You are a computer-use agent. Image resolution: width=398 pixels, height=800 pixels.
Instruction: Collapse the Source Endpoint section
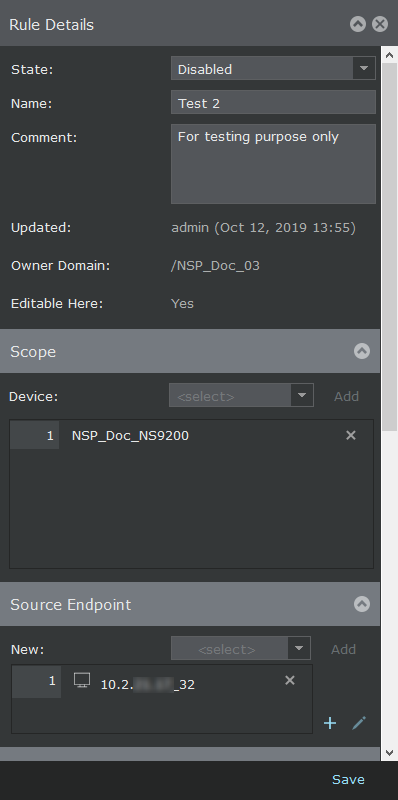click(x=362, y=604)
